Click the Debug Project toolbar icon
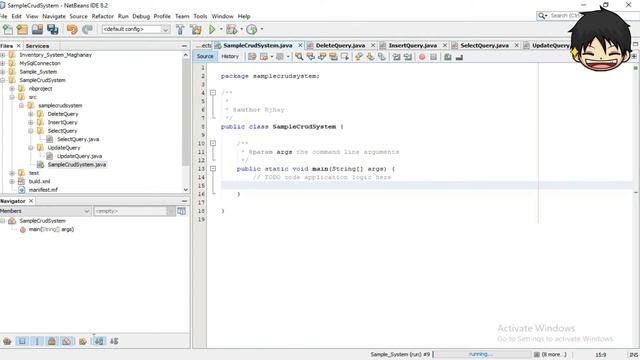This screenshot has width=640, height=360. click(231, 29)
